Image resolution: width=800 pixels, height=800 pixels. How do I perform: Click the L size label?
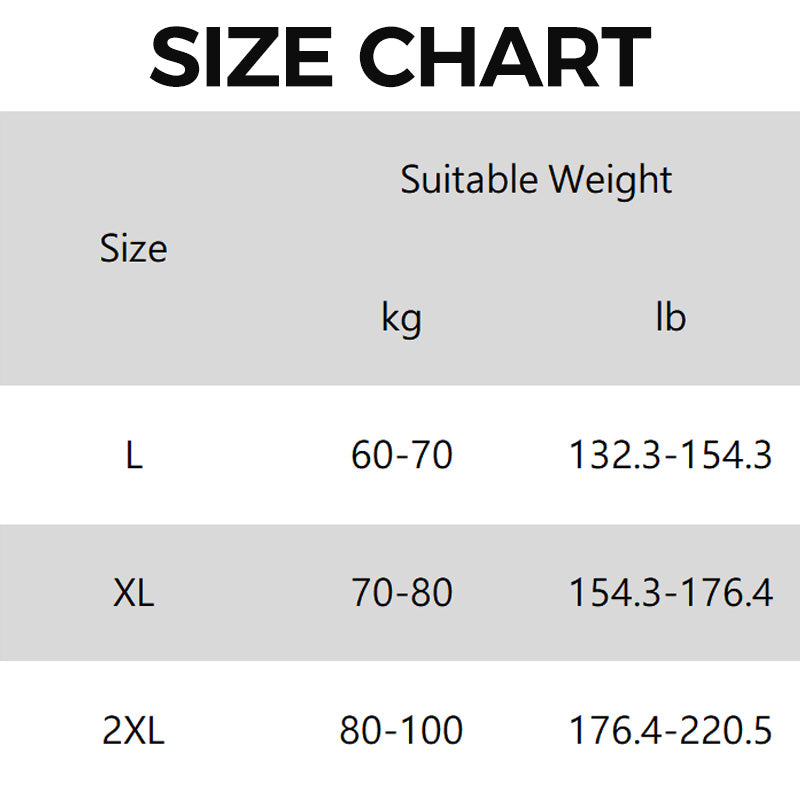[x=134, y=456]
